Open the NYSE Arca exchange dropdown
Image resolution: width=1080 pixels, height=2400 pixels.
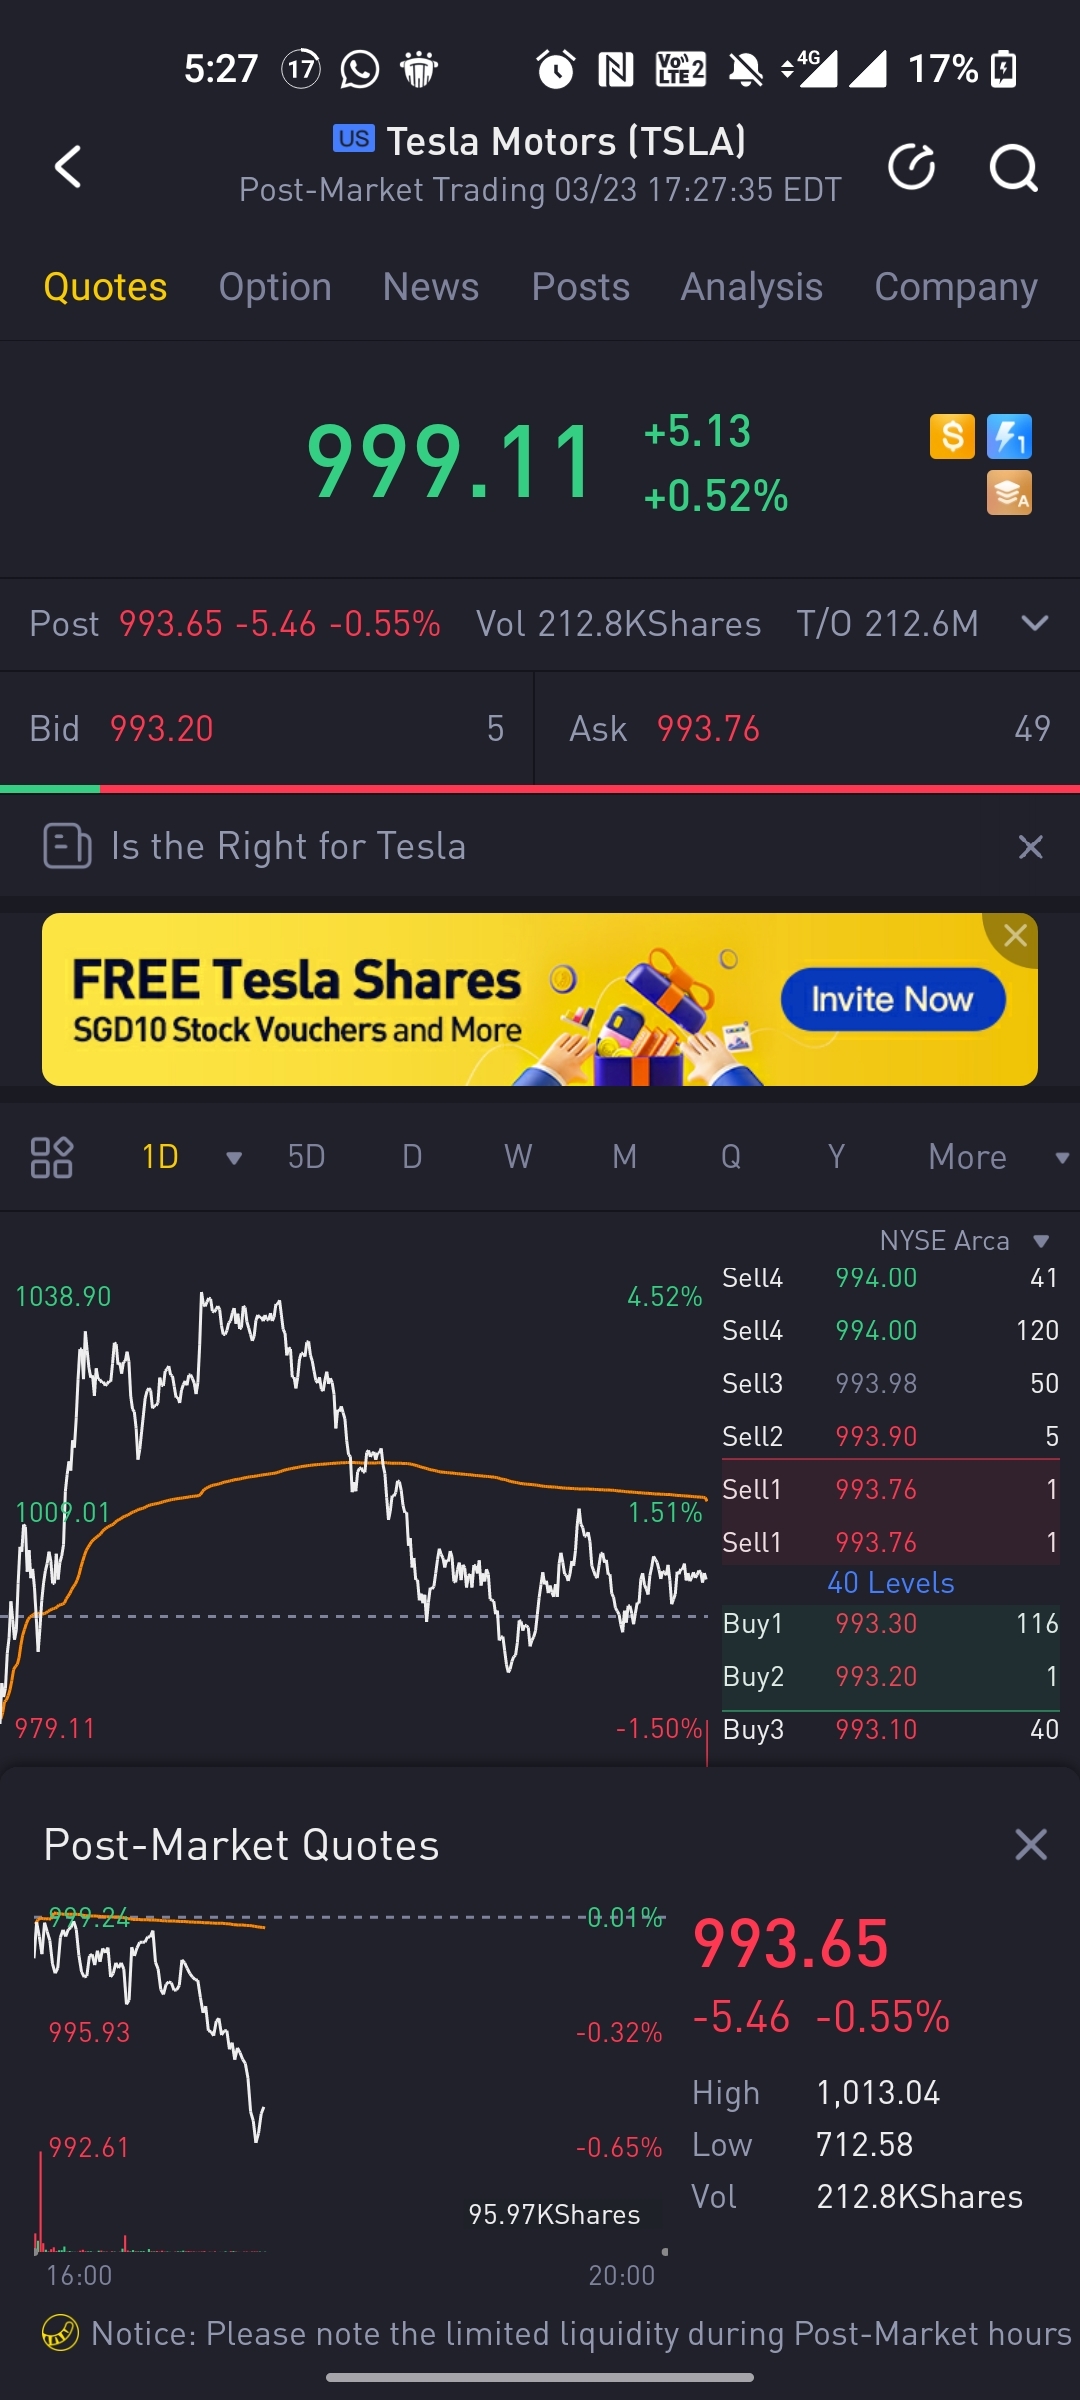click(1041, 1241)
